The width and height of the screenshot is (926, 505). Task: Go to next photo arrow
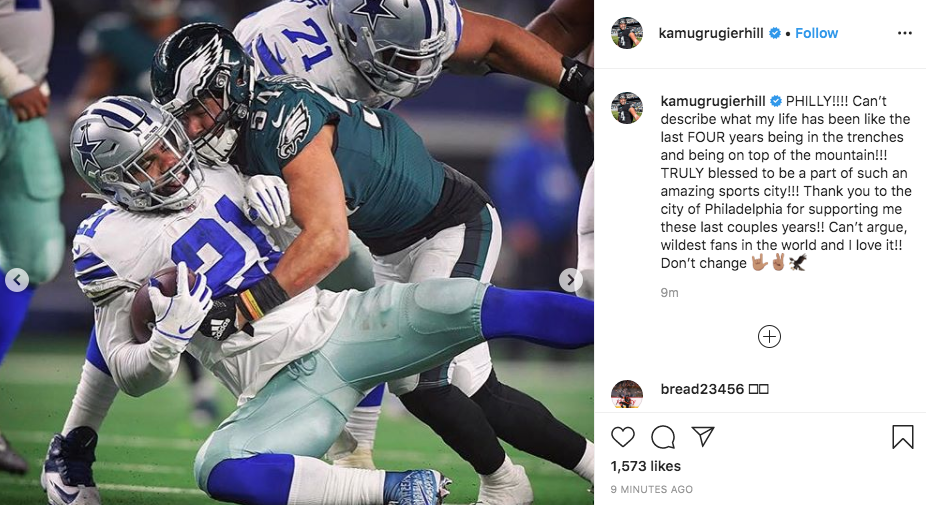570,280
